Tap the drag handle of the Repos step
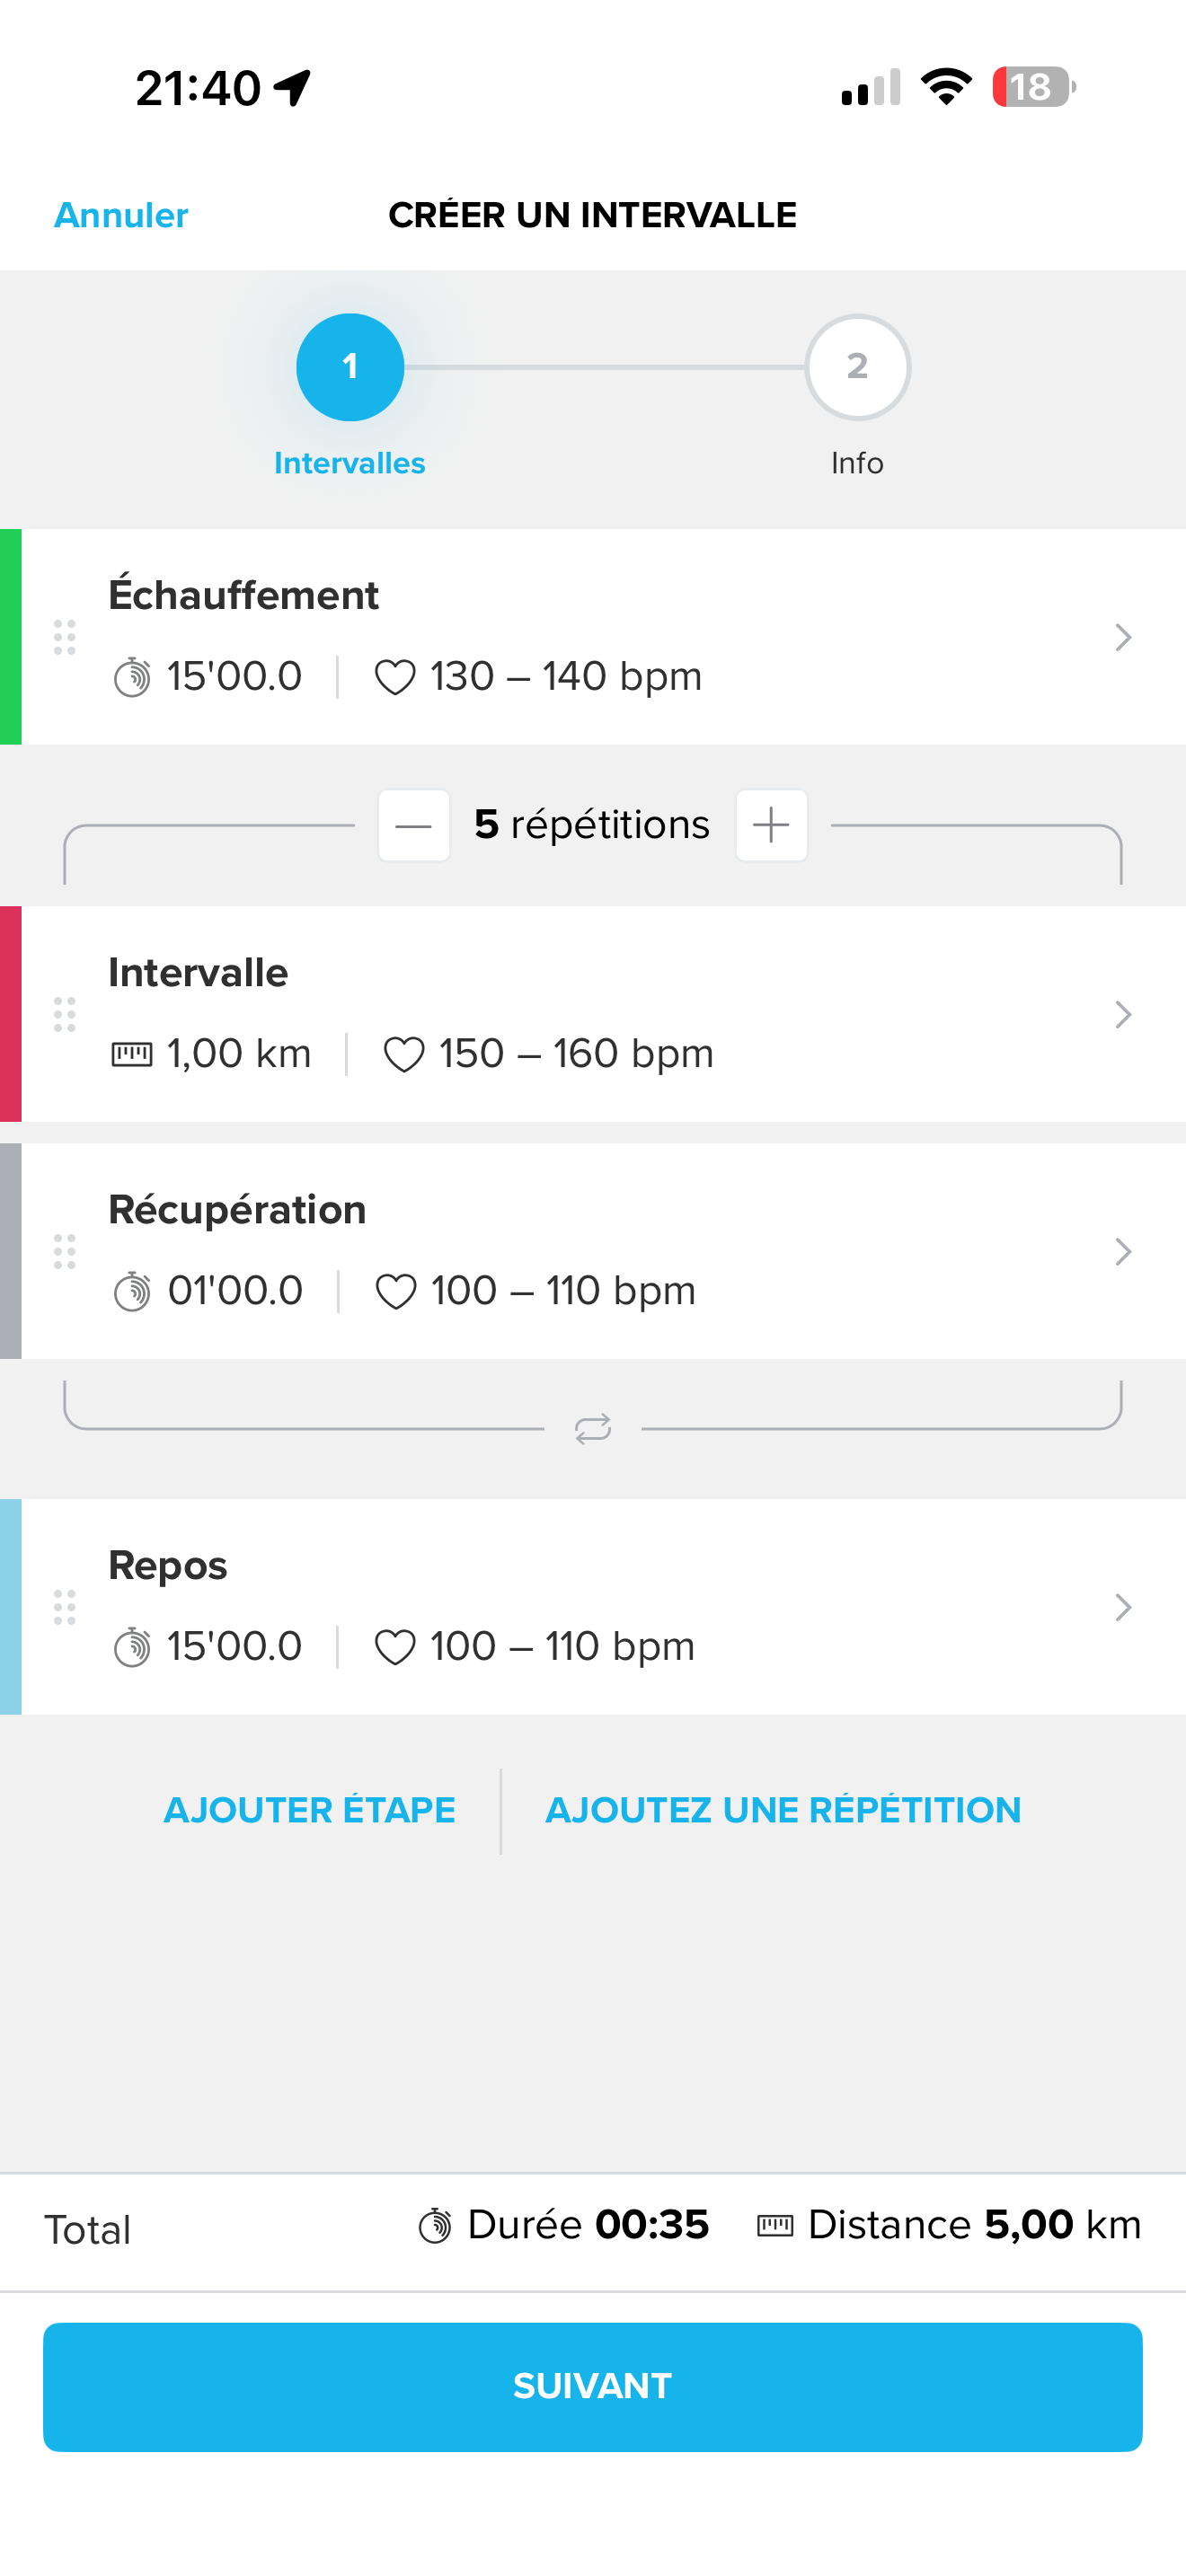This screenshot has width=1186, height=2576. (64, 1607)
